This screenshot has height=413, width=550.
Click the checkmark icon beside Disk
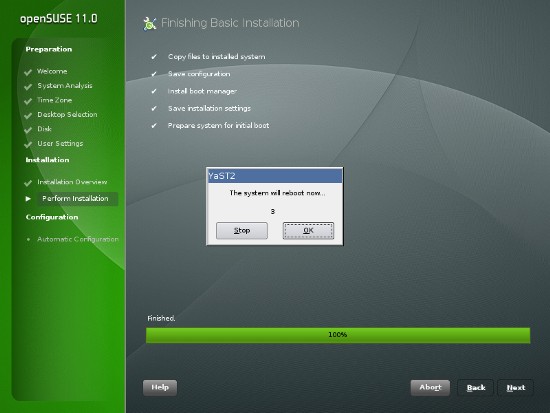pyautogui.click(x=28, y=130)
